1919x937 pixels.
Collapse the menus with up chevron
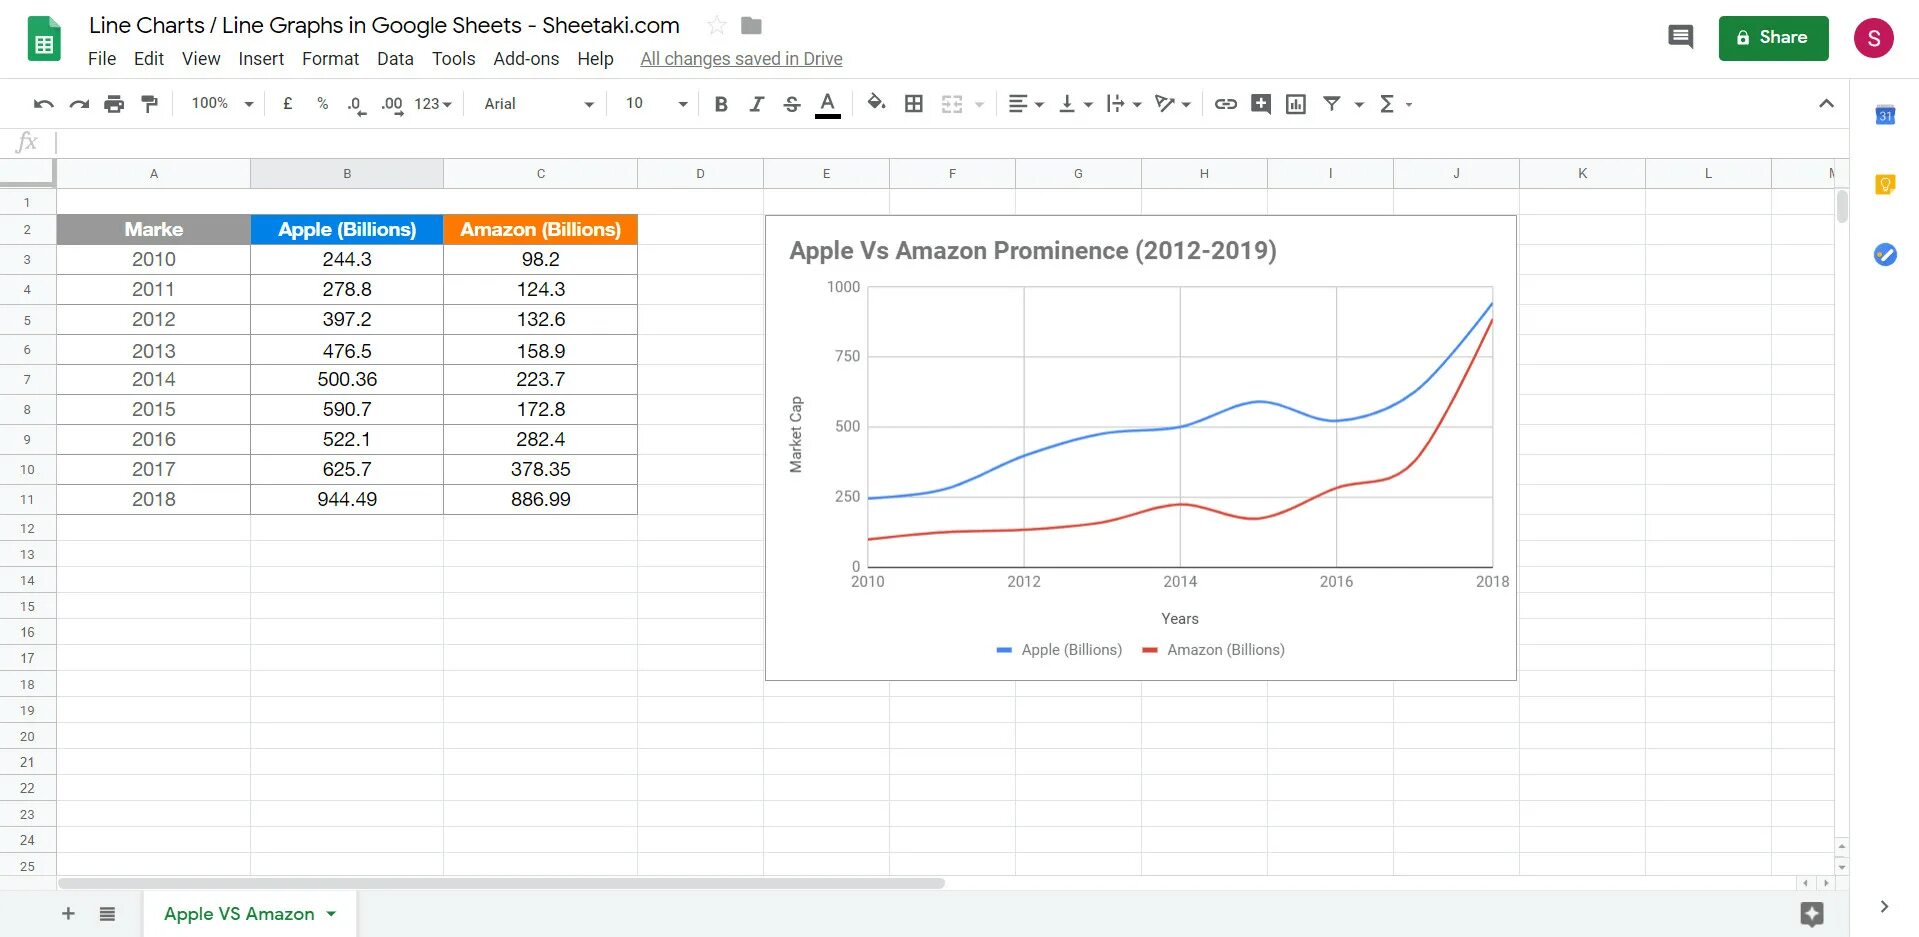(x=1826, y=103)
